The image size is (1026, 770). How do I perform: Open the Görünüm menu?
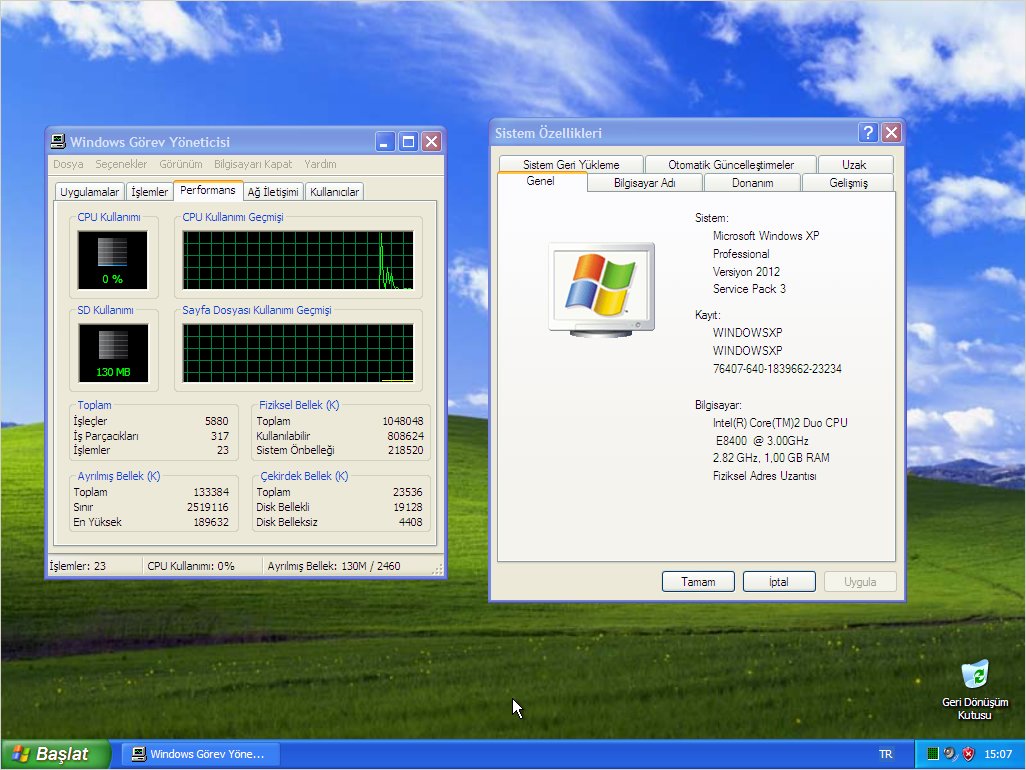coord(181,164)
